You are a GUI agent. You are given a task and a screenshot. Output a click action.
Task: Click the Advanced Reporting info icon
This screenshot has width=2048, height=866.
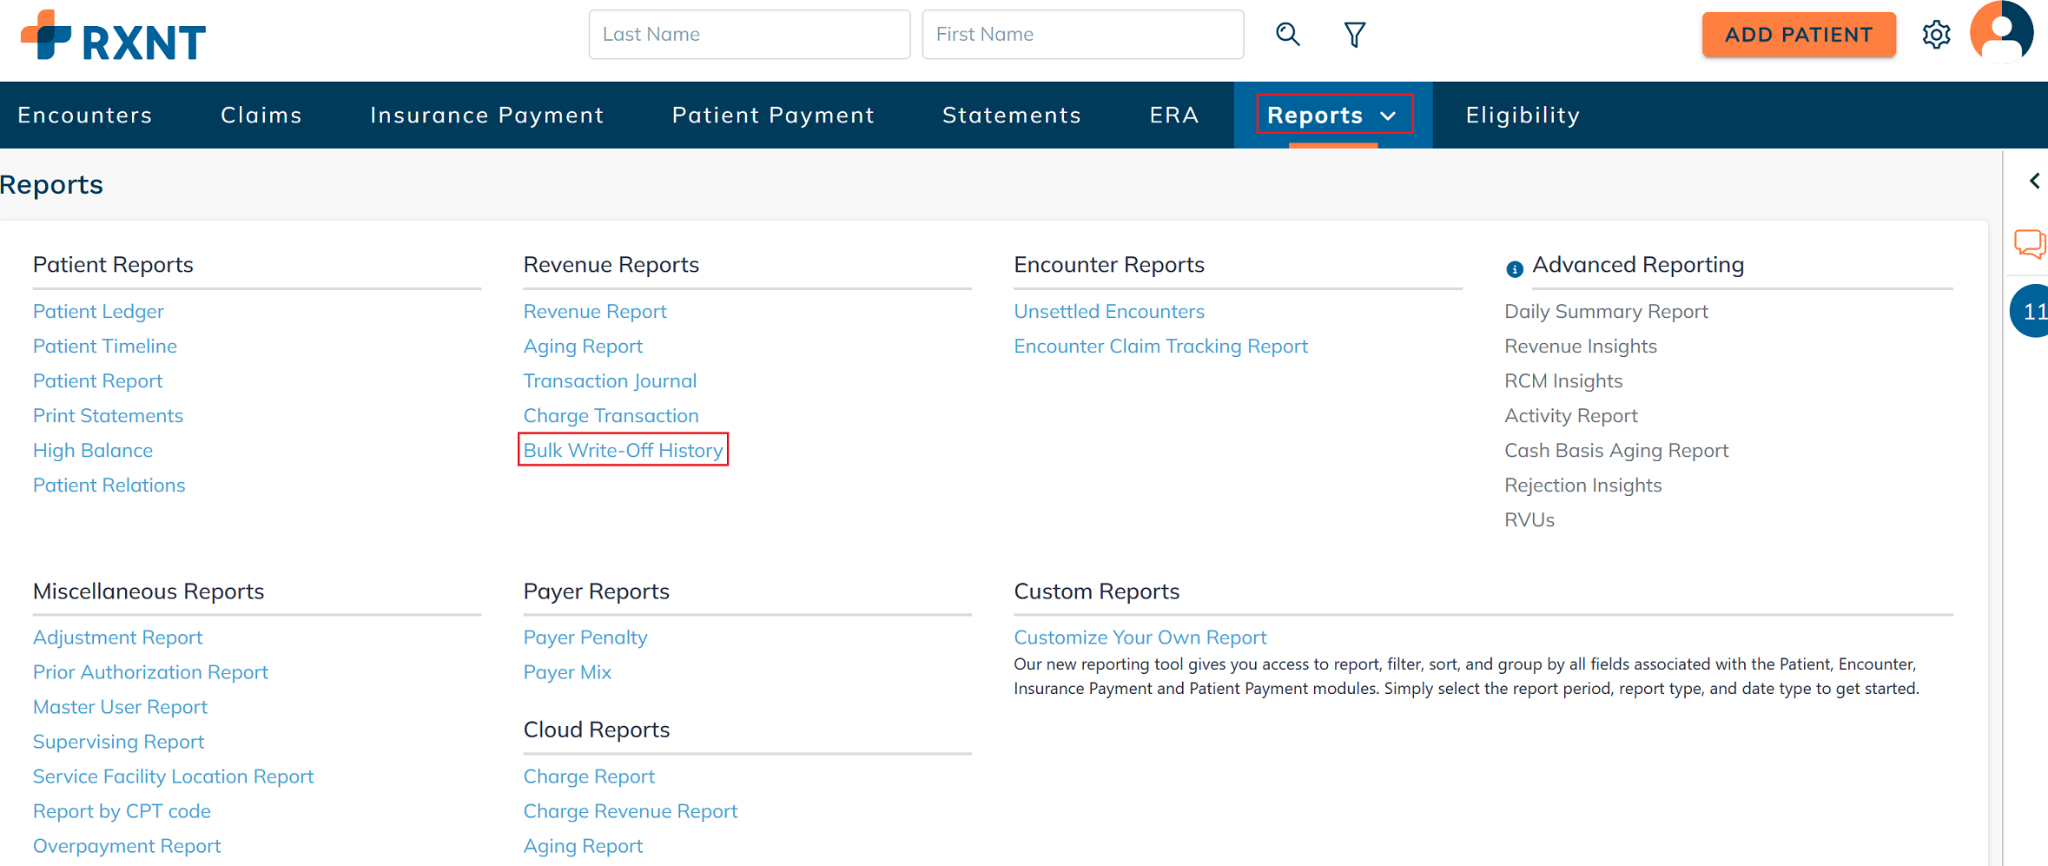click(x=1514, y=268)
